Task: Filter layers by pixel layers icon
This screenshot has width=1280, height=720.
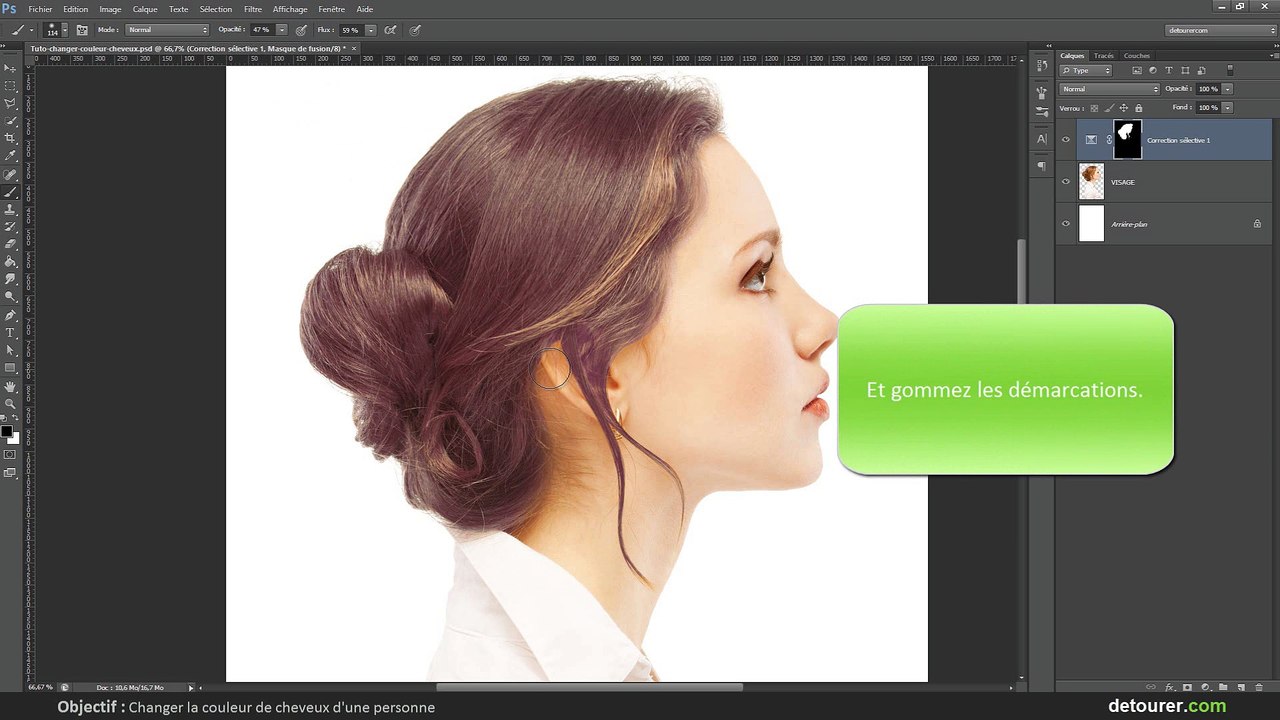Action: (1138, 71)
